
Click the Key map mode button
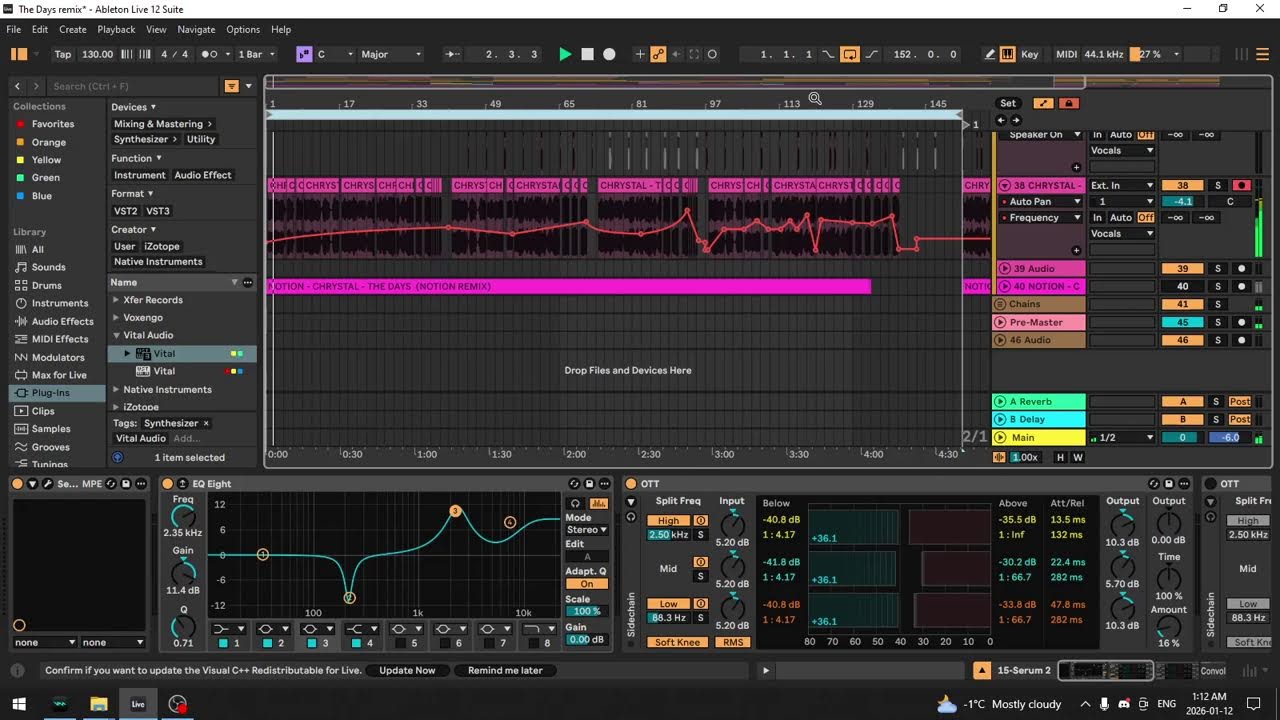click(1030, 54)
